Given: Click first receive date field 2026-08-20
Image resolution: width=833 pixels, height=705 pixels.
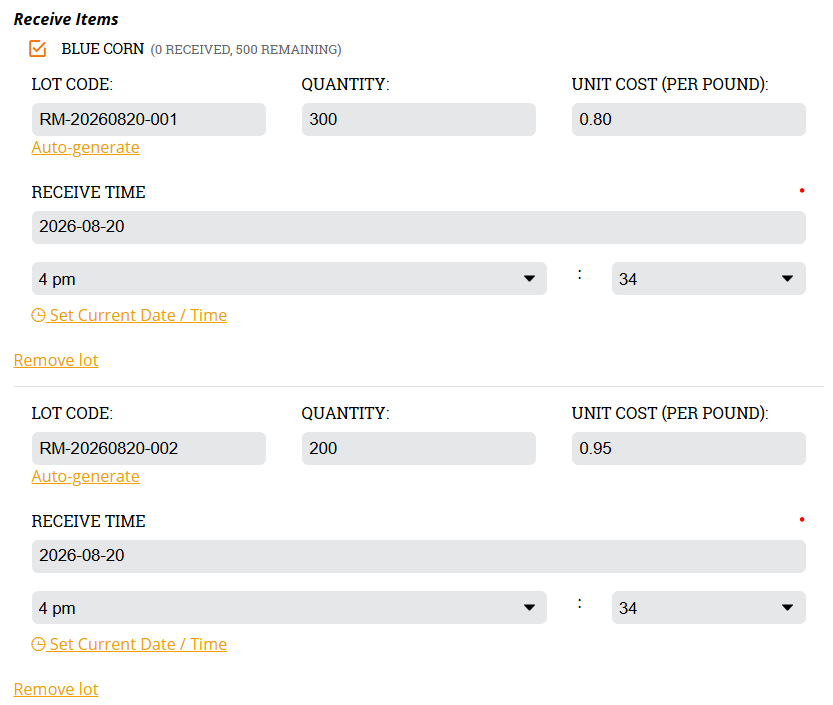Looking at the screenshot, I should (x=419, y=227).
